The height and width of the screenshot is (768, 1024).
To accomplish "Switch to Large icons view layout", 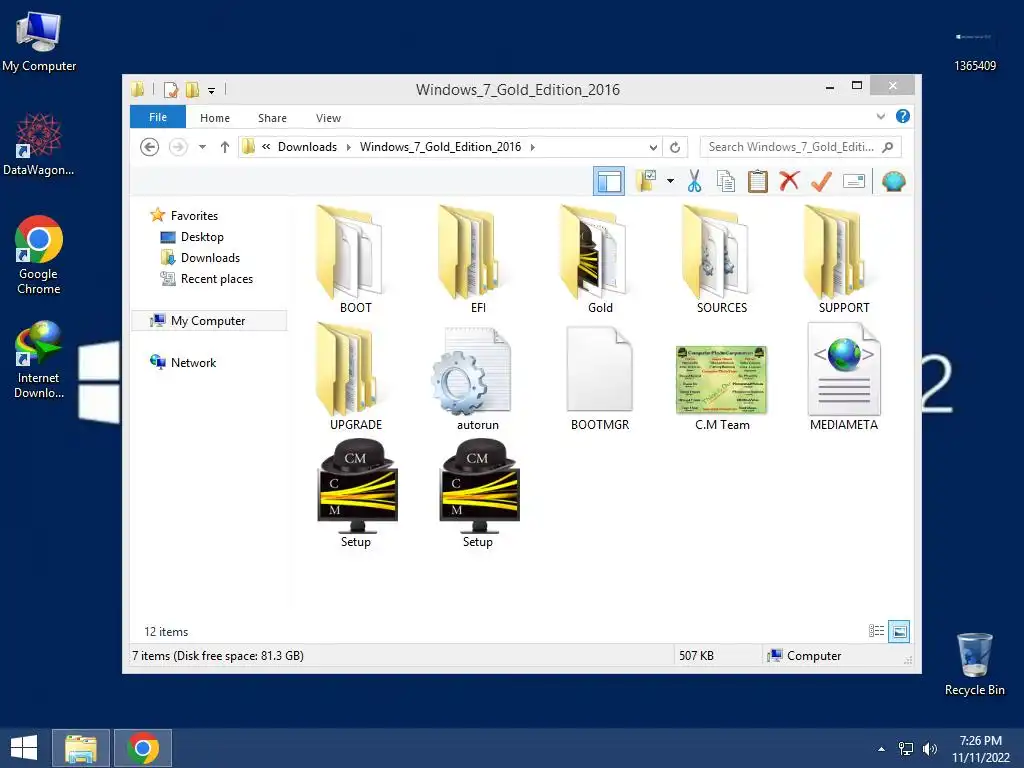I will tap(899, 631).
